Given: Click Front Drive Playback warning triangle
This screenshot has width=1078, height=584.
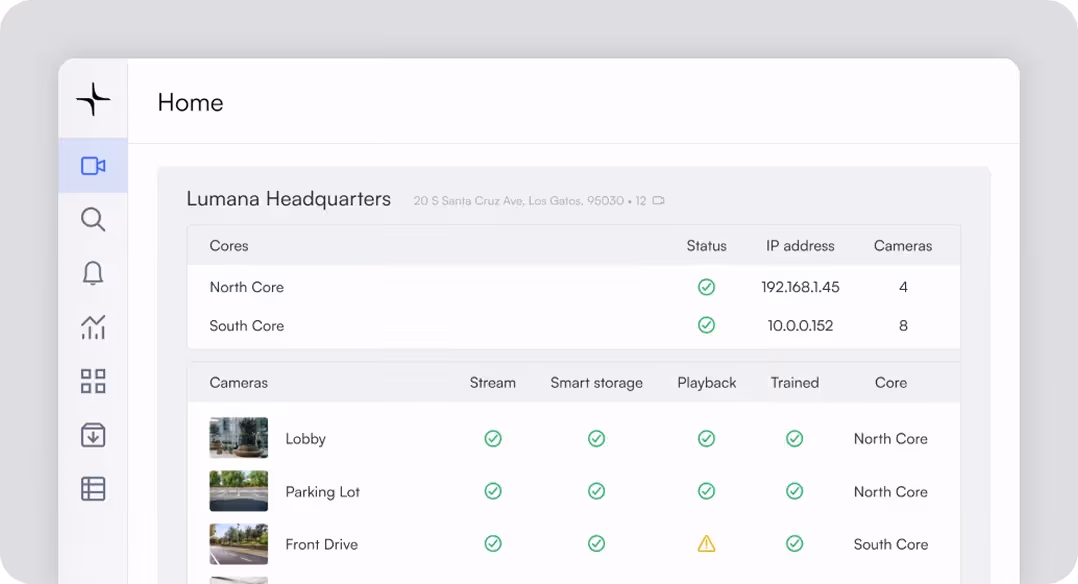Looking at the screenshot, I should (x=706, y=543).
